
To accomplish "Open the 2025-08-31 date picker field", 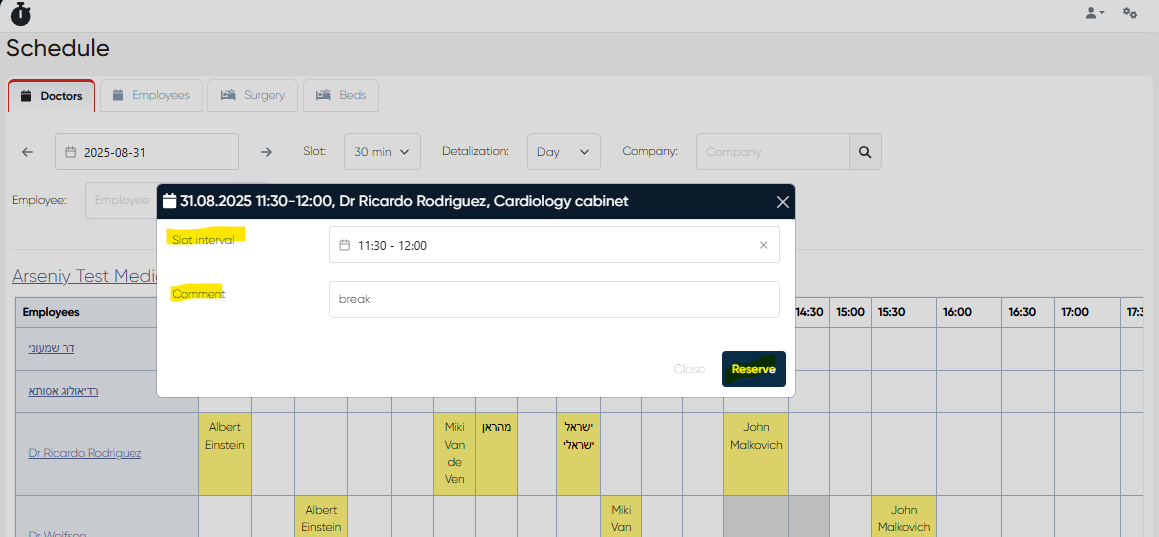I will point(147,152).
